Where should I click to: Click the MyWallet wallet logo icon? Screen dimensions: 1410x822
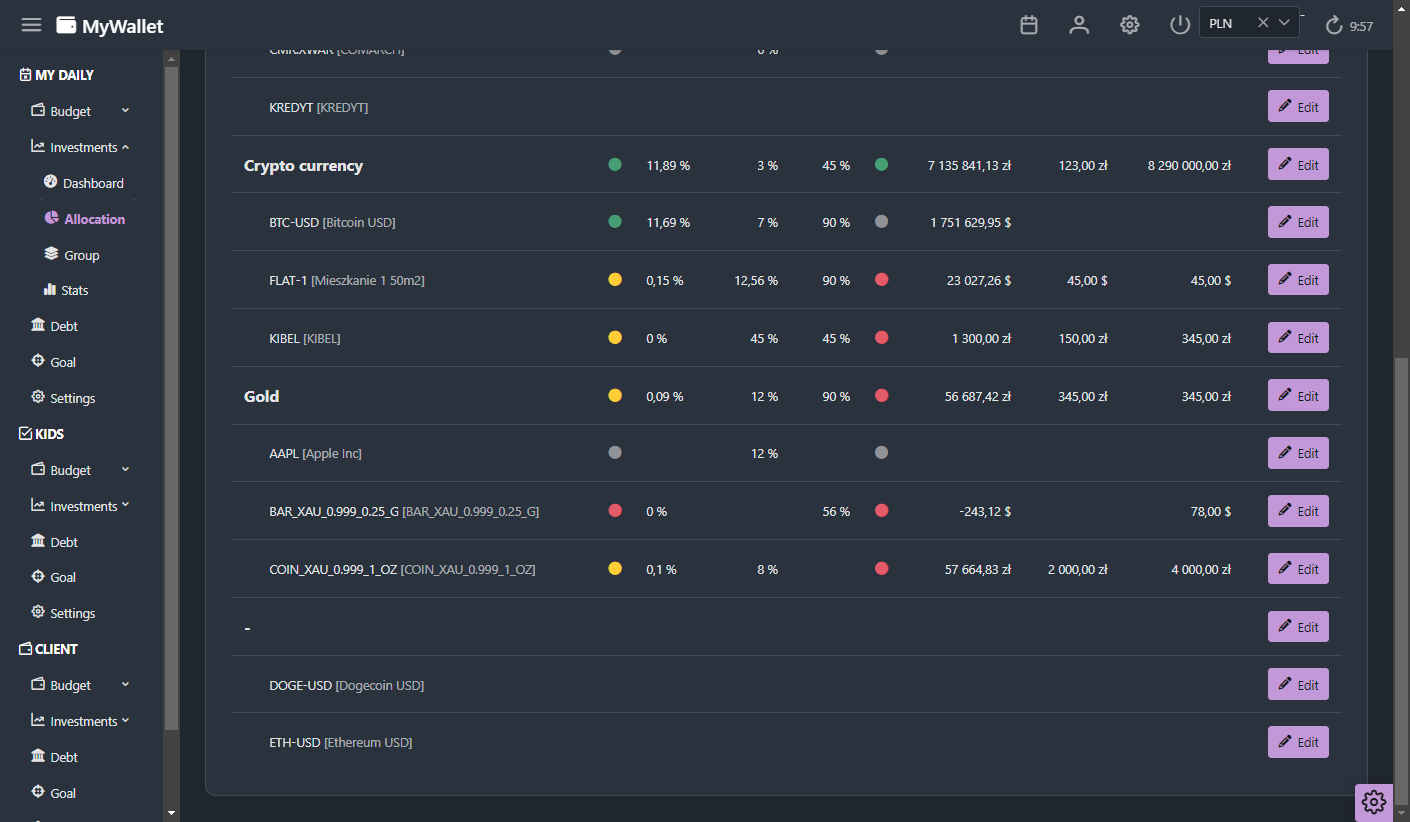66,25
